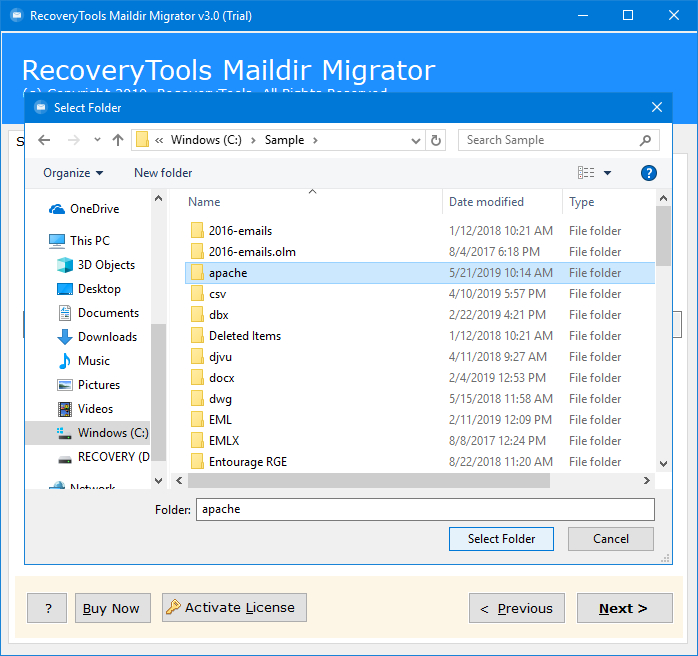The image size is (698, 656).
Task: Select RECOVERY (D:) drive in sidebar
Action: 104,457
